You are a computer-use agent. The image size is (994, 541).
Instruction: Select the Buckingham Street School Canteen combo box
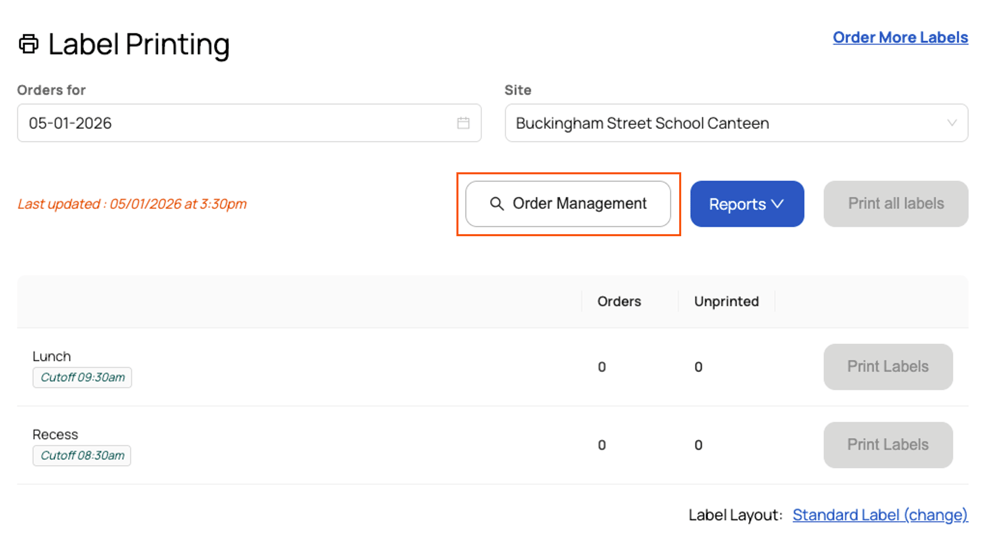click(736, 123)
